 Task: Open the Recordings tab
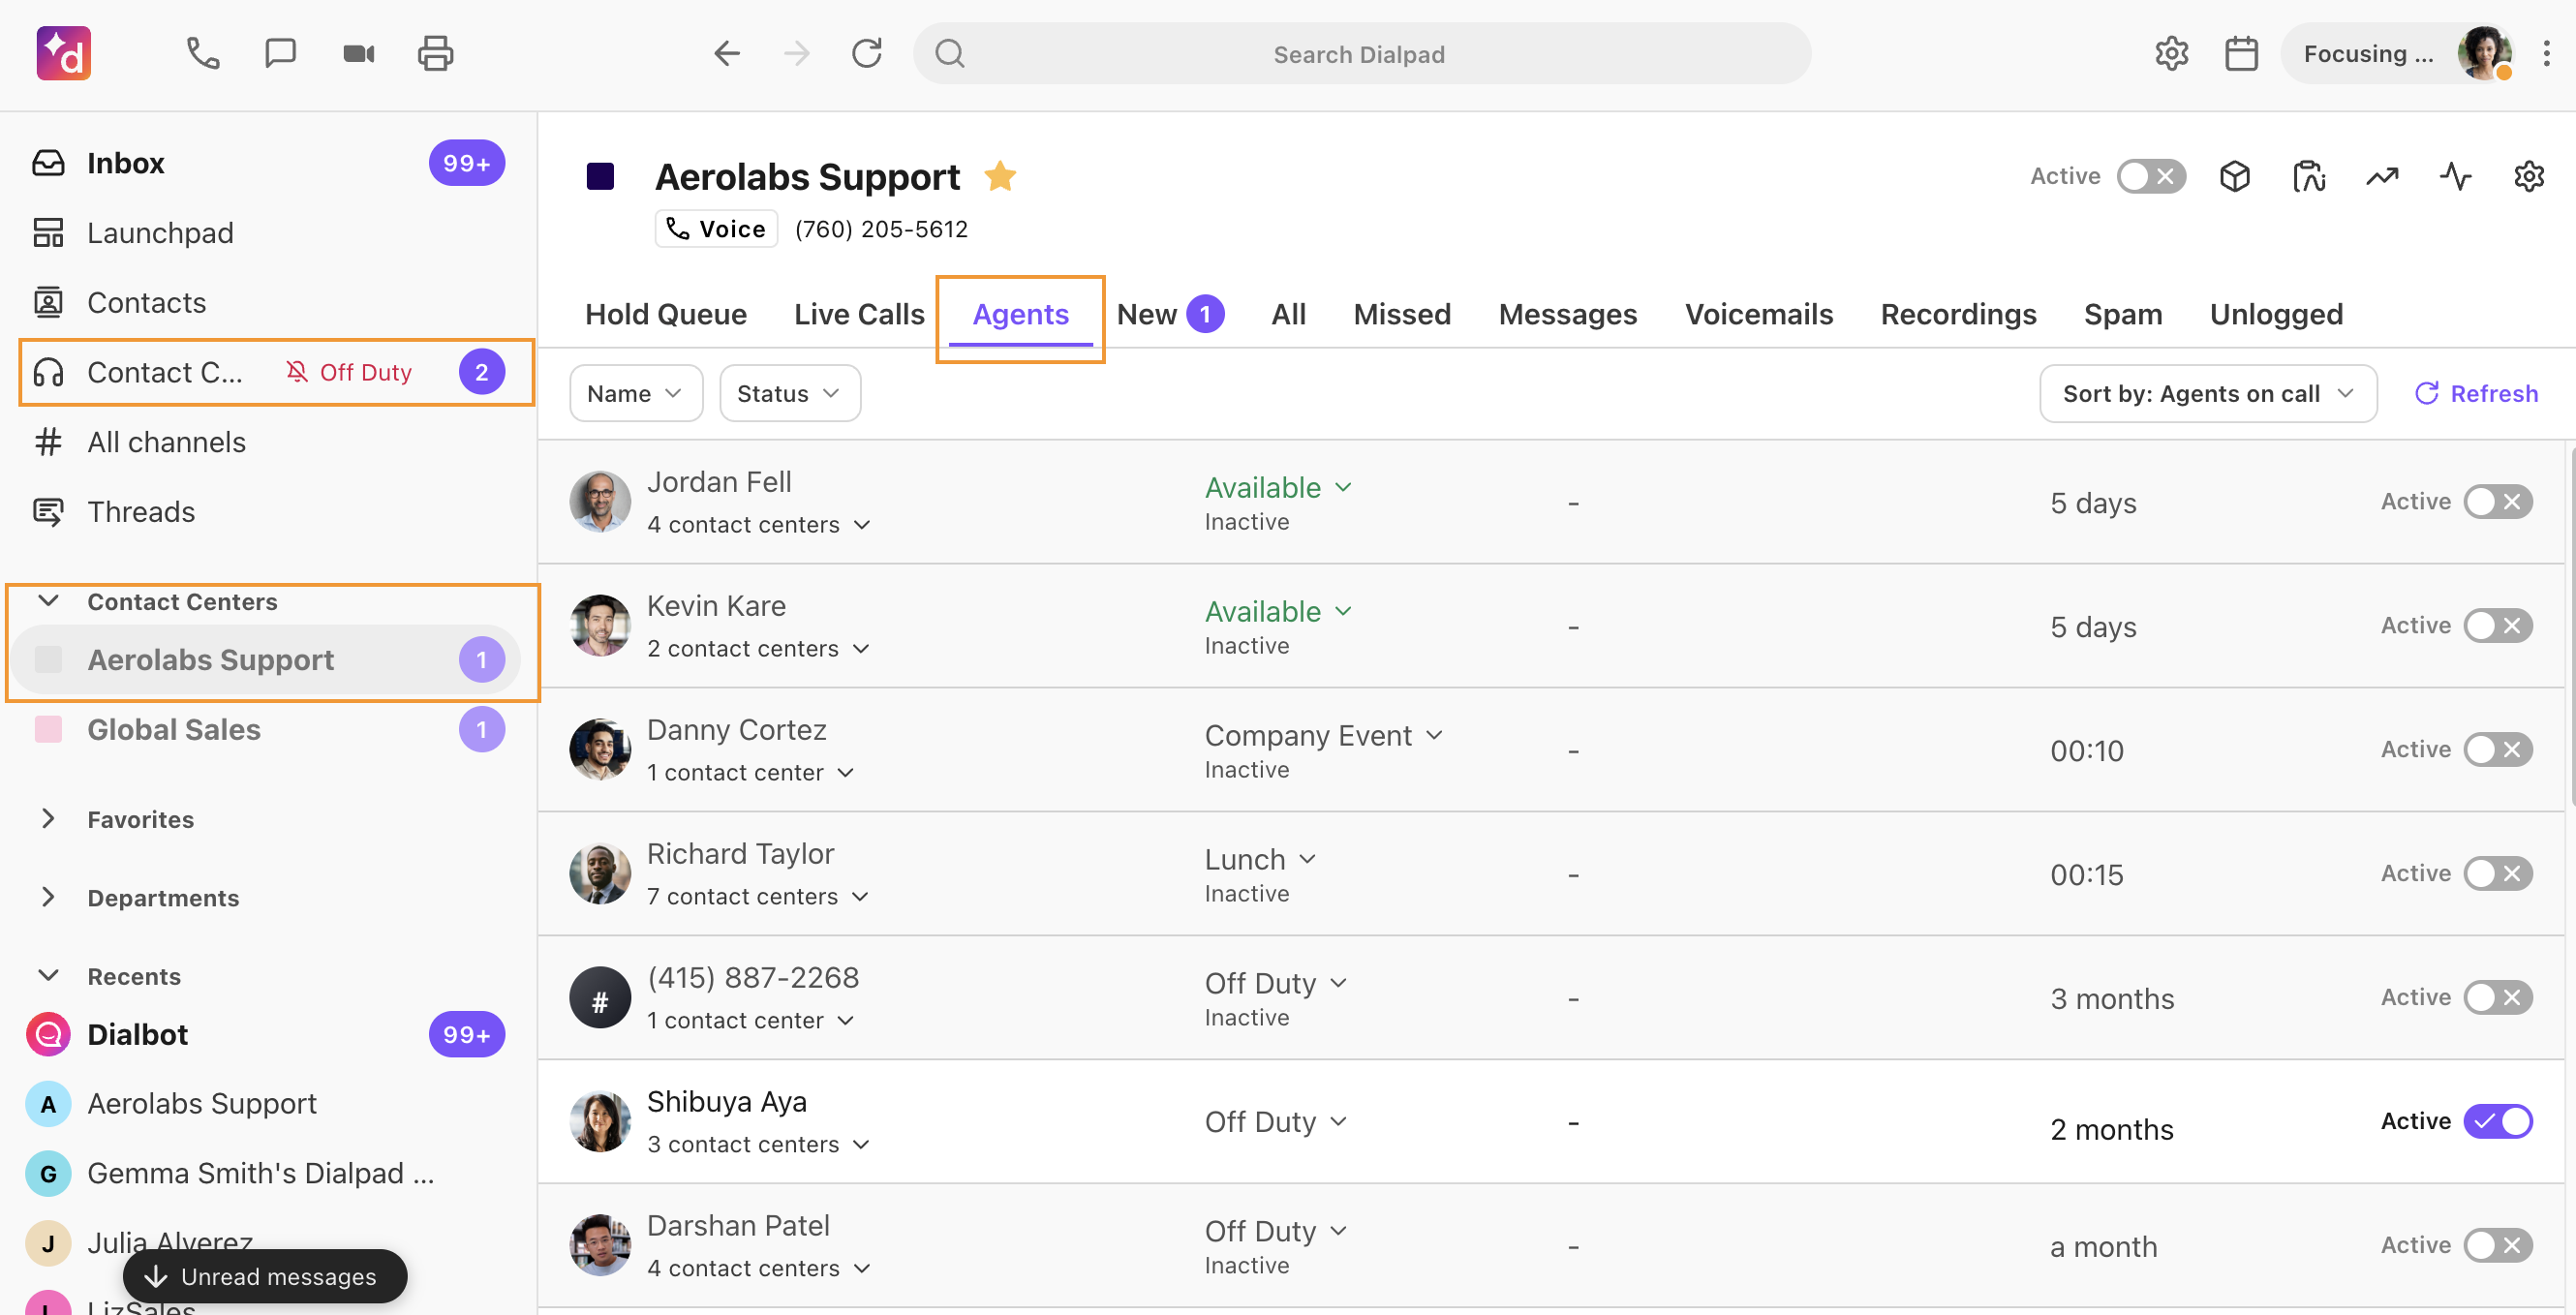tap(1957, 314)
